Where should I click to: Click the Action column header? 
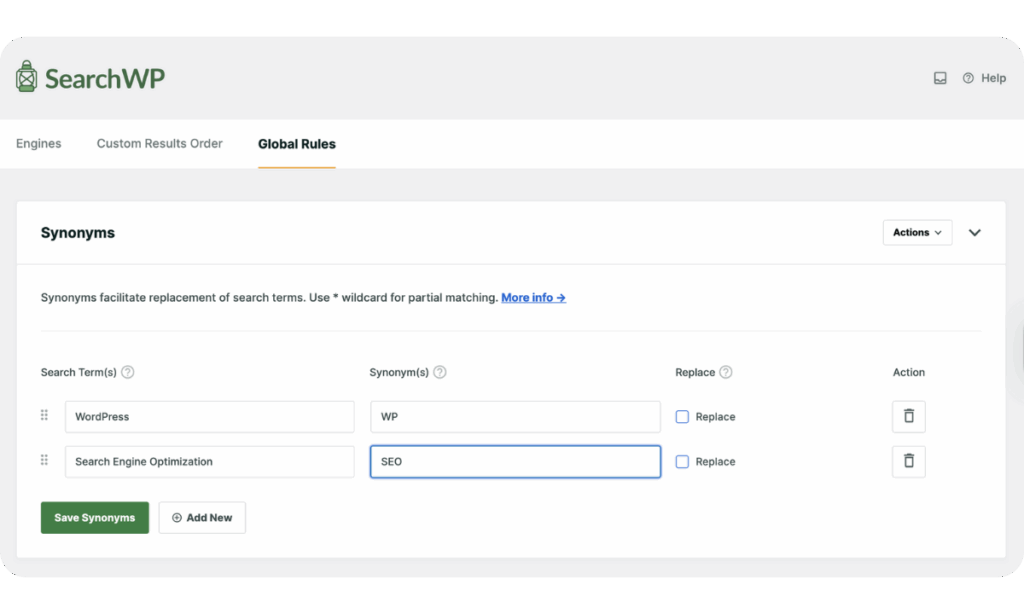click(x=908, y=372)
